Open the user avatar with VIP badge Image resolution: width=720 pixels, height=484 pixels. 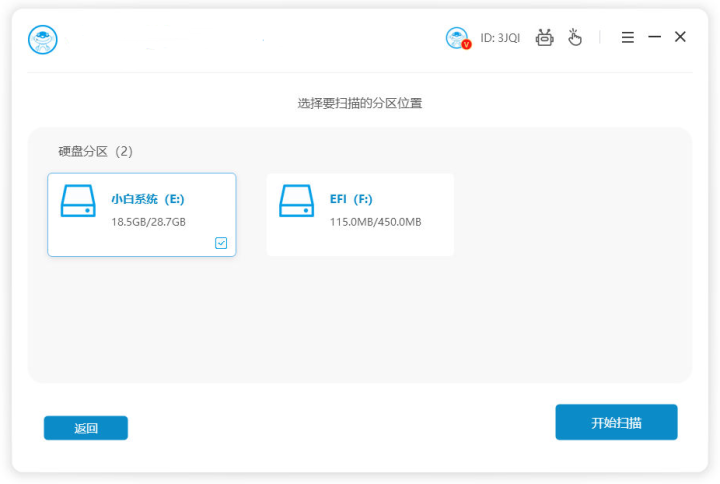tap(458, 38)
